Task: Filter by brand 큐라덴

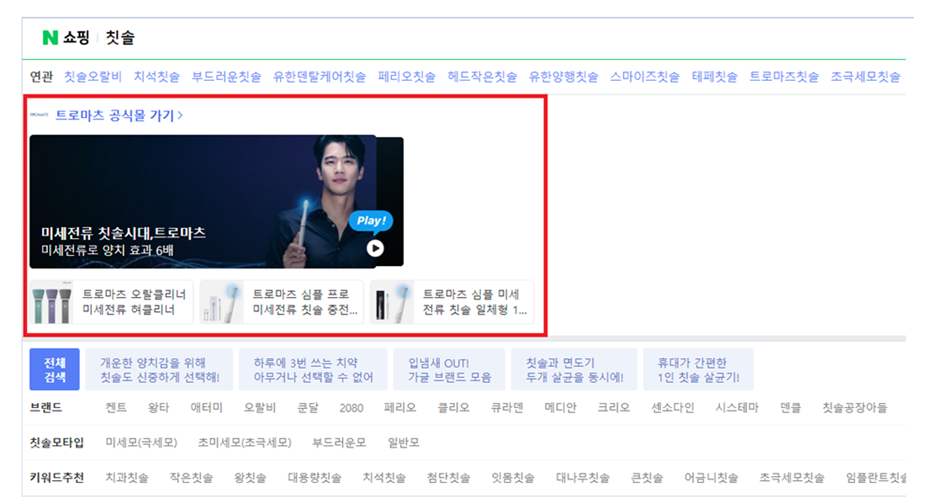Action: (507, 408)
